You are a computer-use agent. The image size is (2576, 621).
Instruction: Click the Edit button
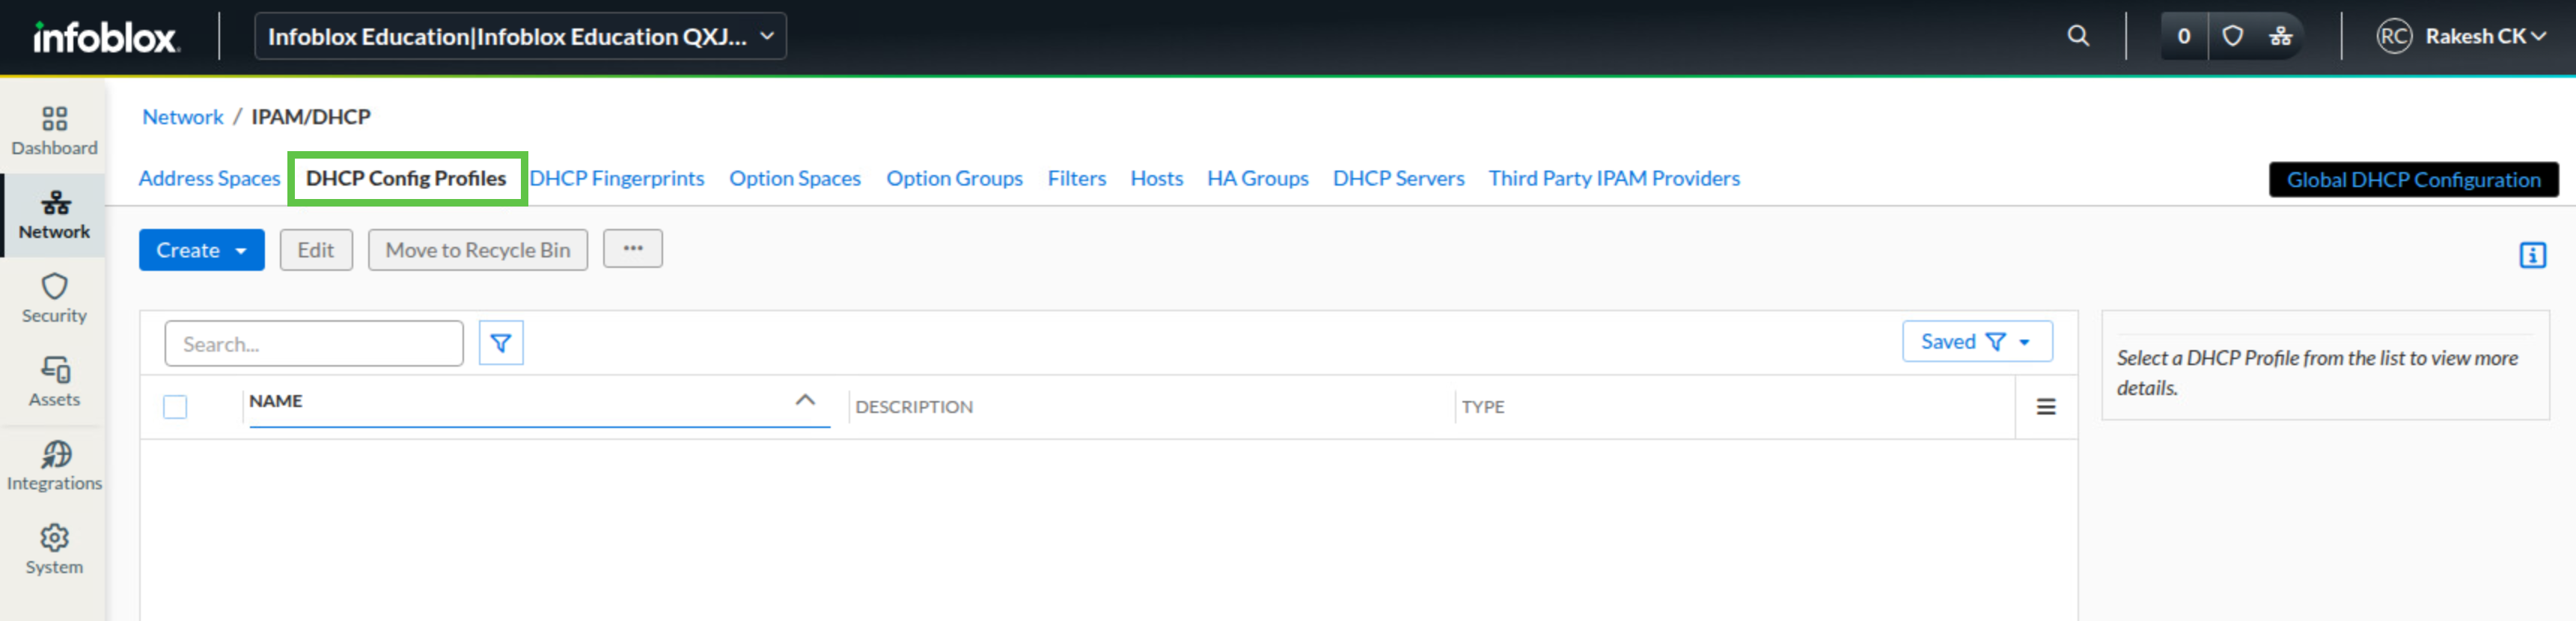click(316, 250)
